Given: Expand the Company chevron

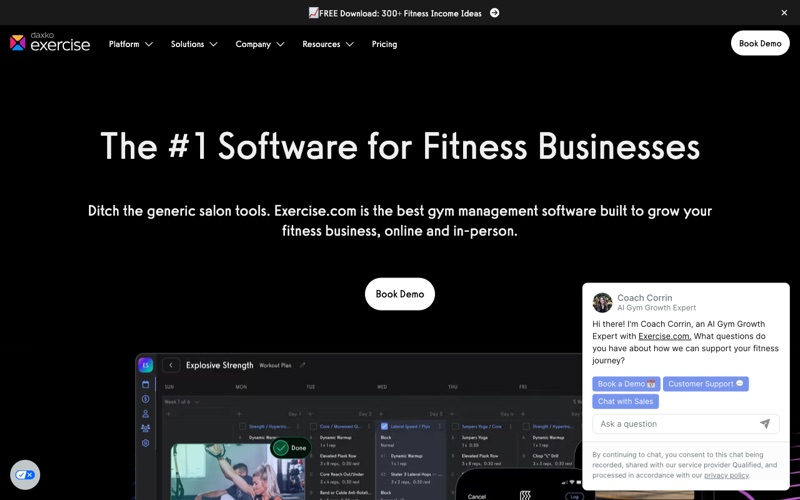Looking at the screenshot, I should tap(280, 44).
